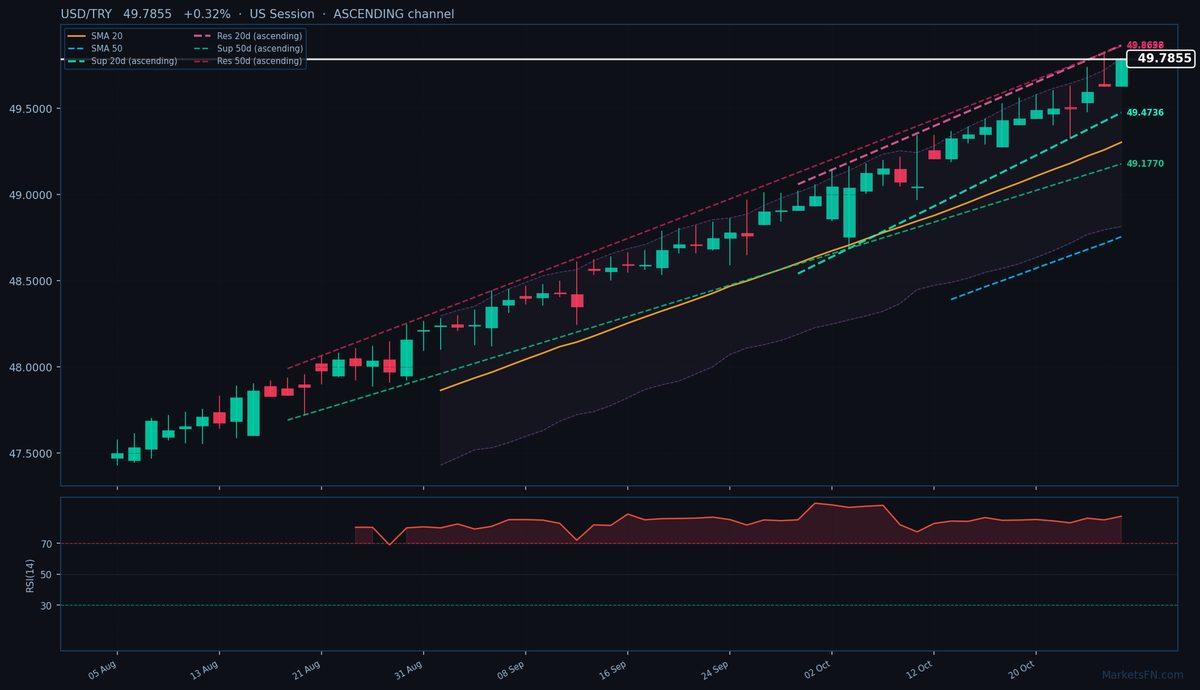Click the 49.0000 price axis label

pyautogui.click(x=30, y=195)
